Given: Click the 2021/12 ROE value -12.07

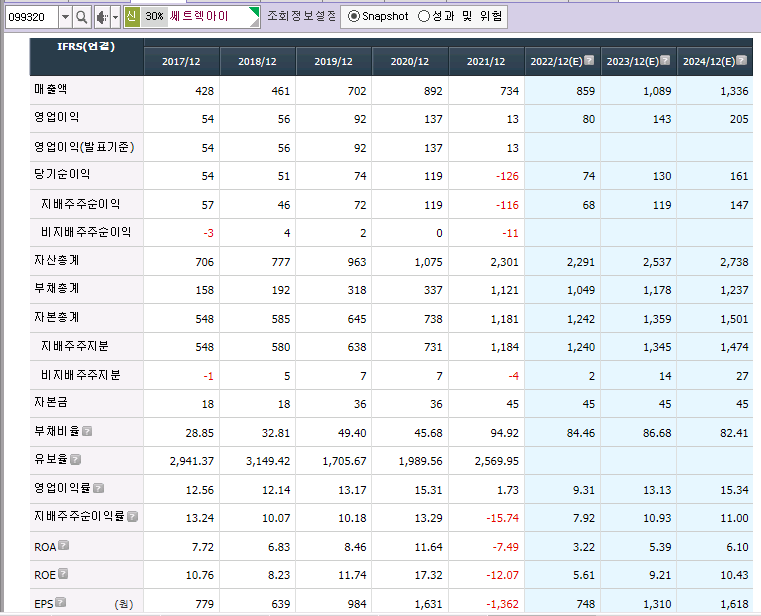Looking at the screenshot, I should [x=502, y=575].
